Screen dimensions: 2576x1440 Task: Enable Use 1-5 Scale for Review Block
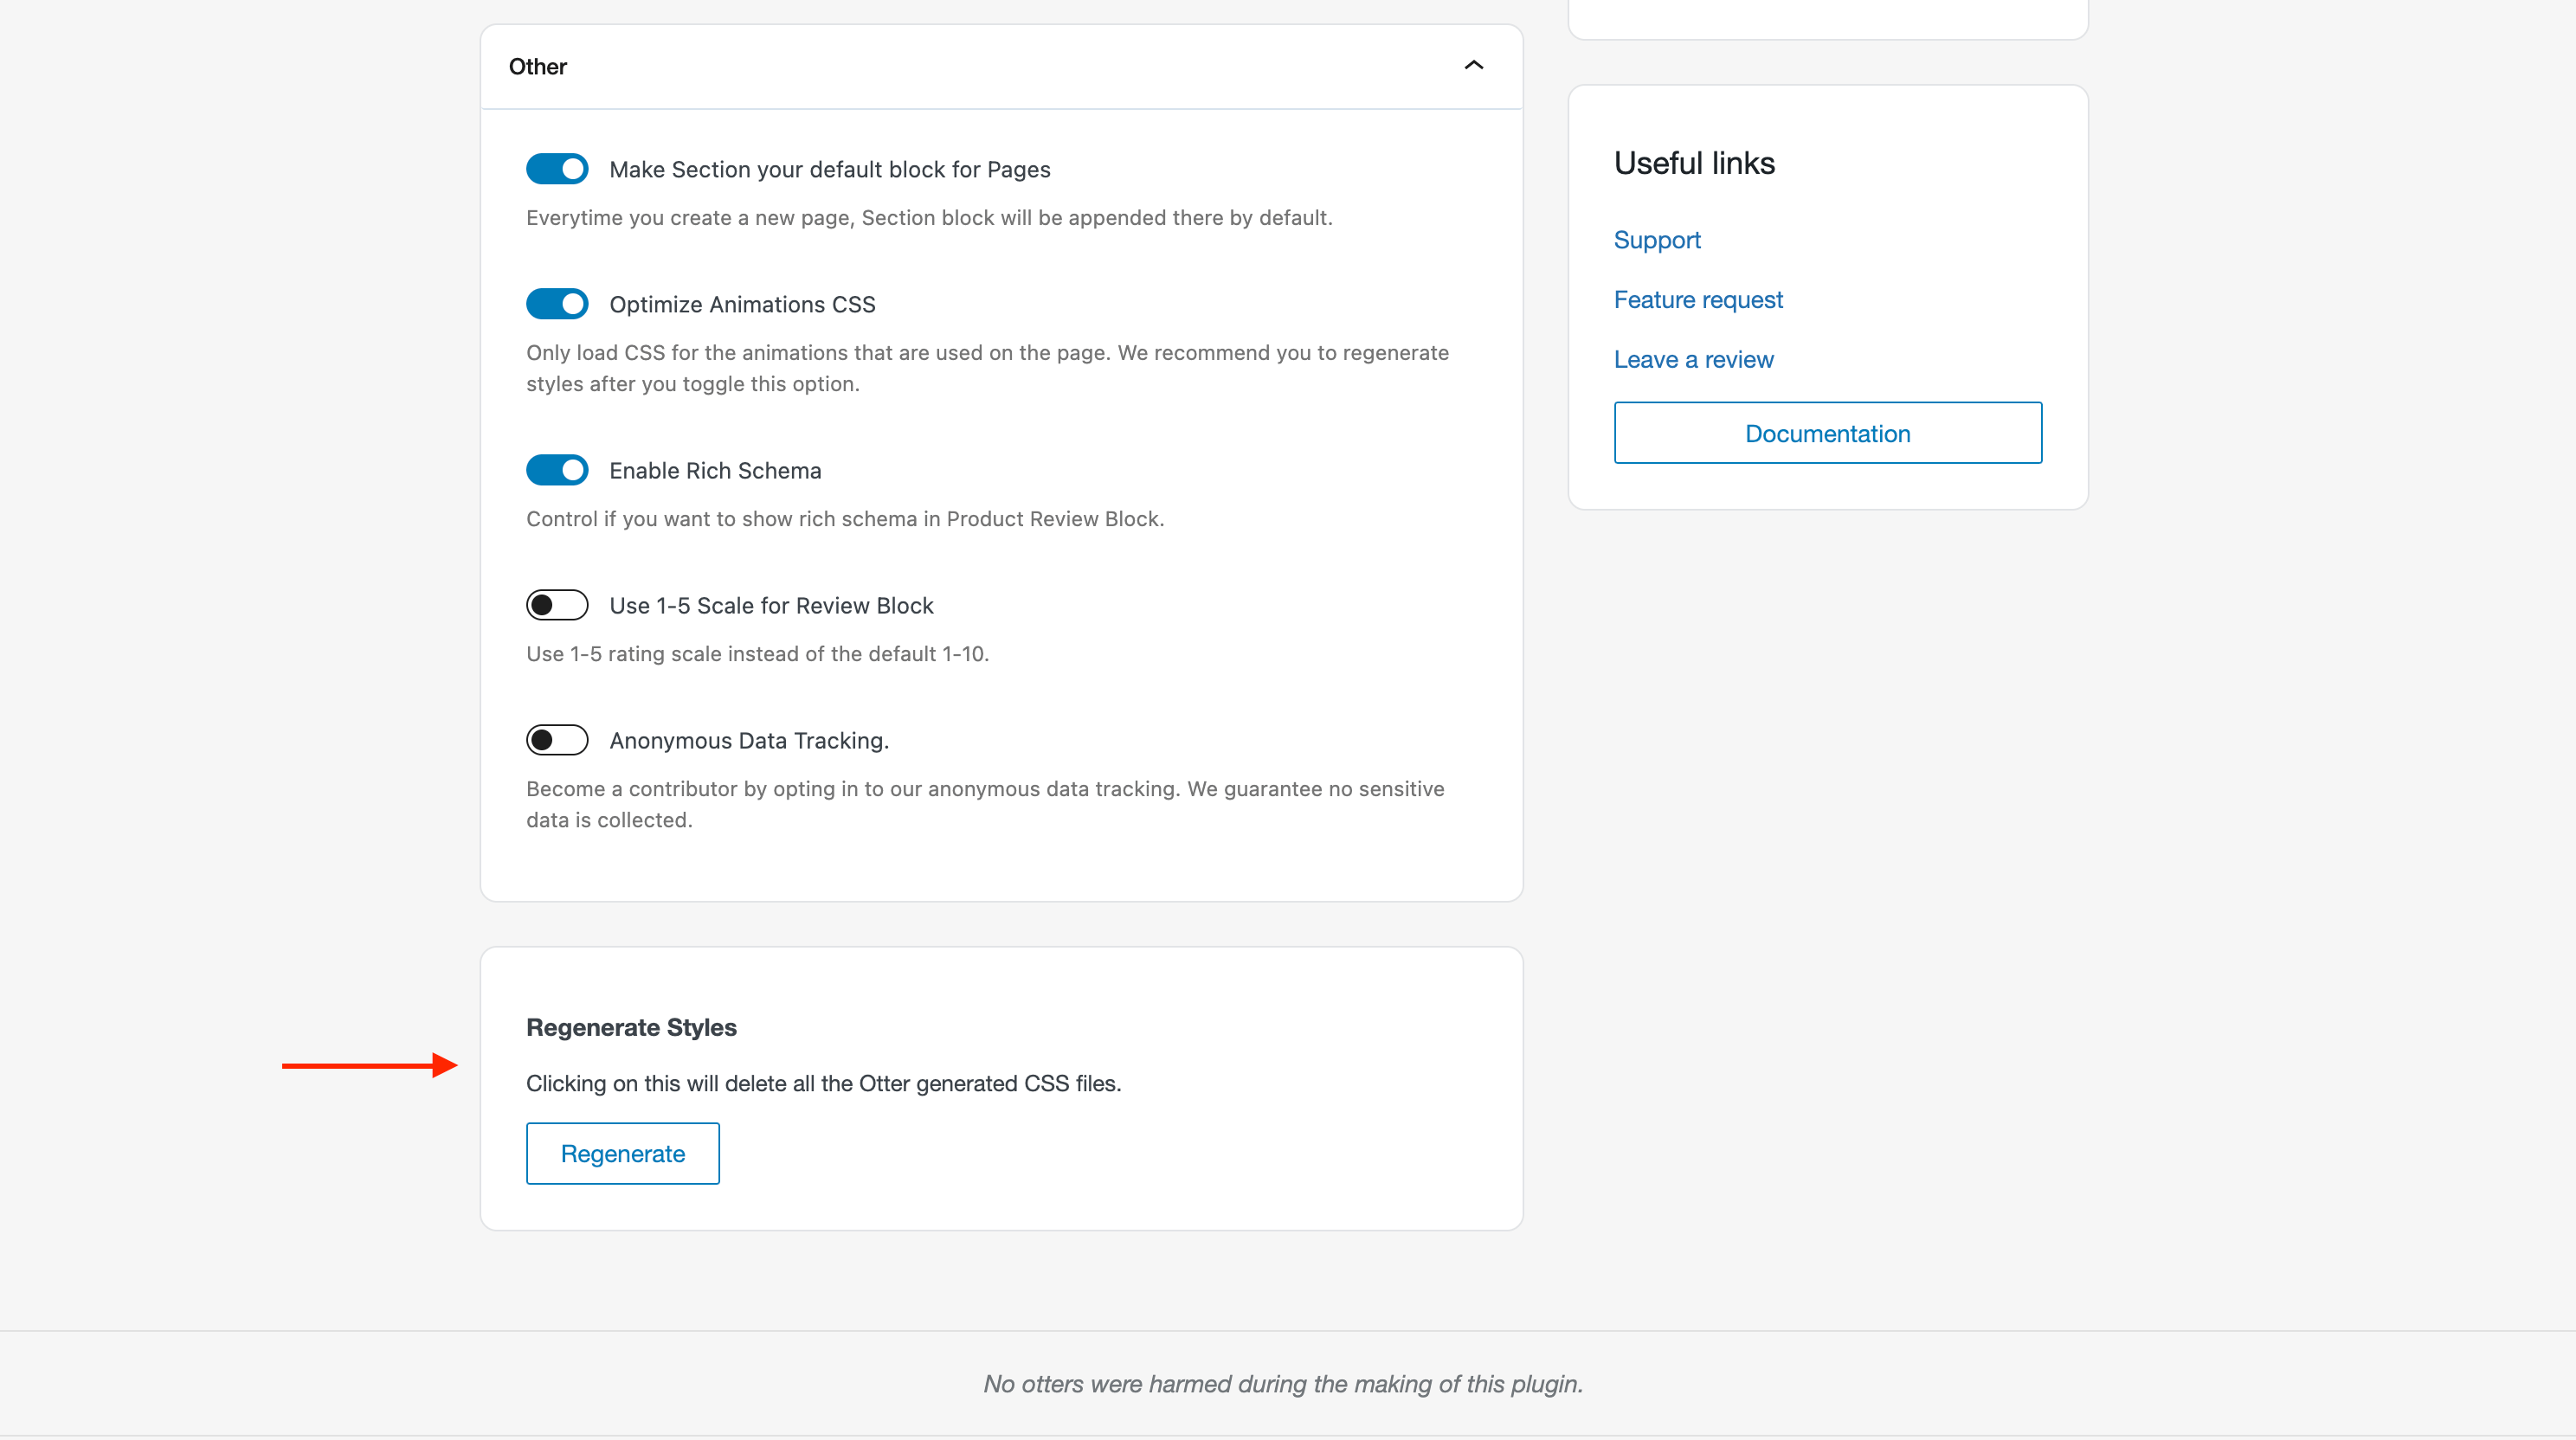coord(557,605)
